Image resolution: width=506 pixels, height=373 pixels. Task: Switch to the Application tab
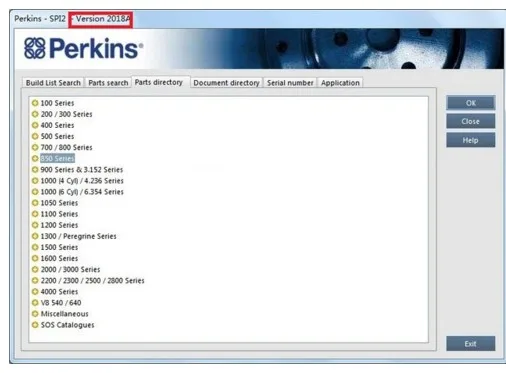coord(340,83)
